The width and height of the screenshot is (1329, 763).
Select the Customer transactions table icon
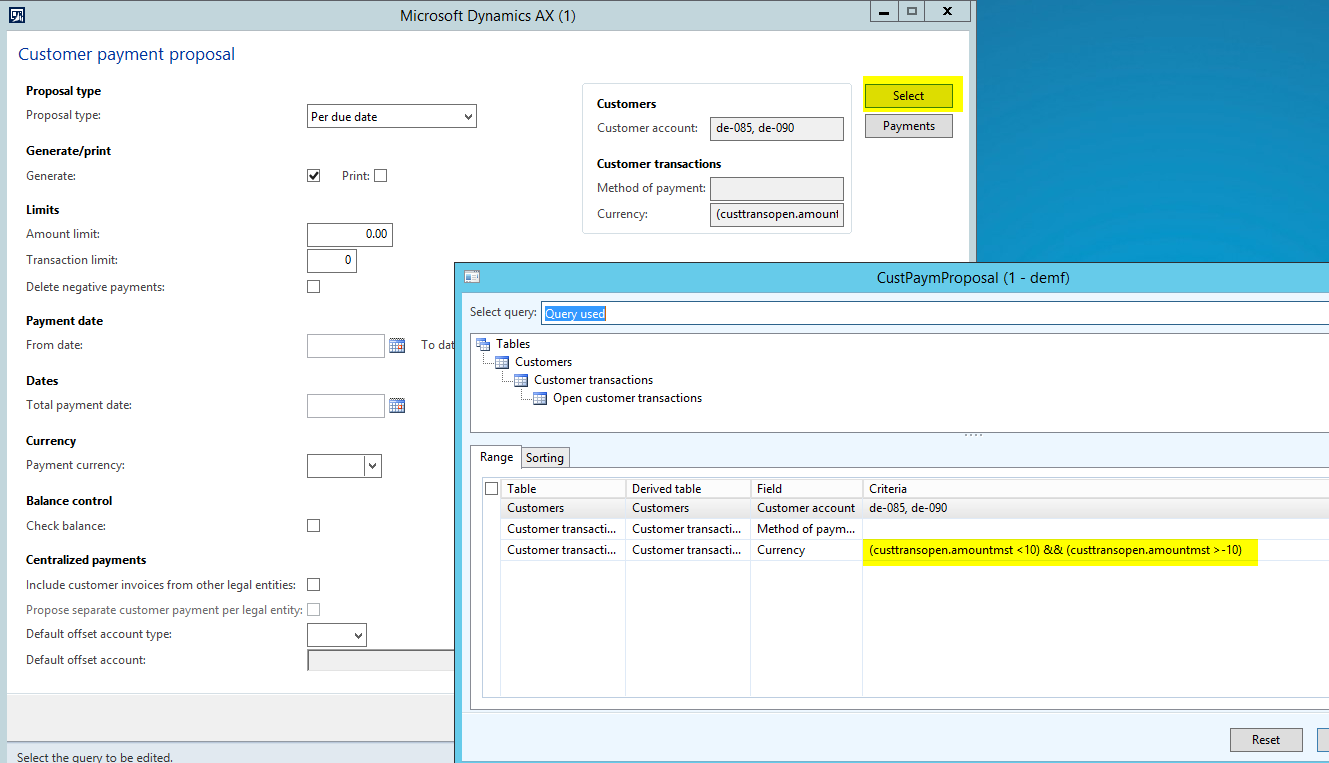pos(521,380)
